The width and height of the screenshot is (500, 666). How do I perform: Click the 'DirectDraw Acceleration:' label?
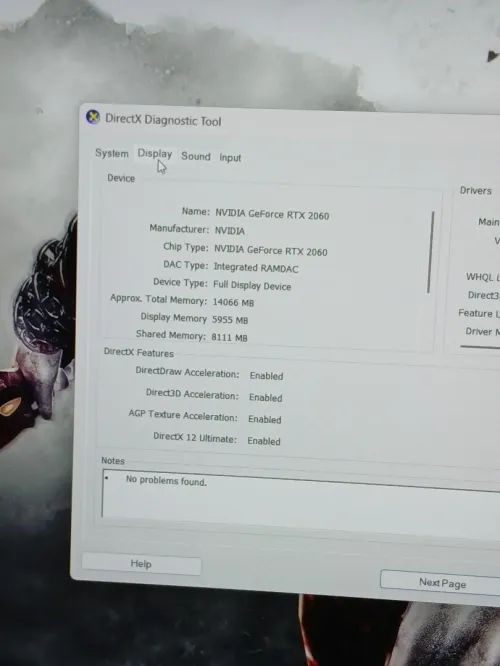click(187, 373)
